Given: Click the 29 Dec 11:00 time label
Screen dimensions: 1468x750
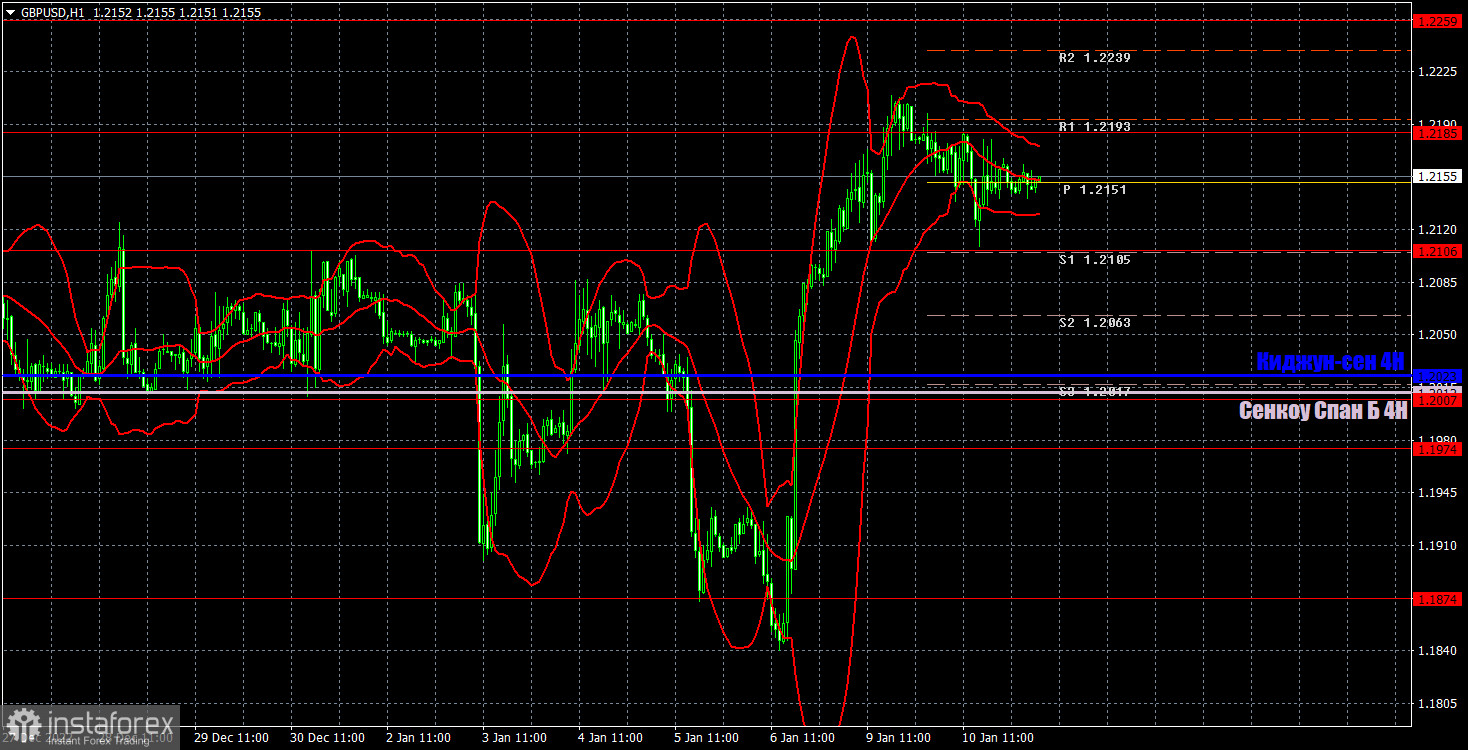Looking at the screenshot, I should pos(232,738).
